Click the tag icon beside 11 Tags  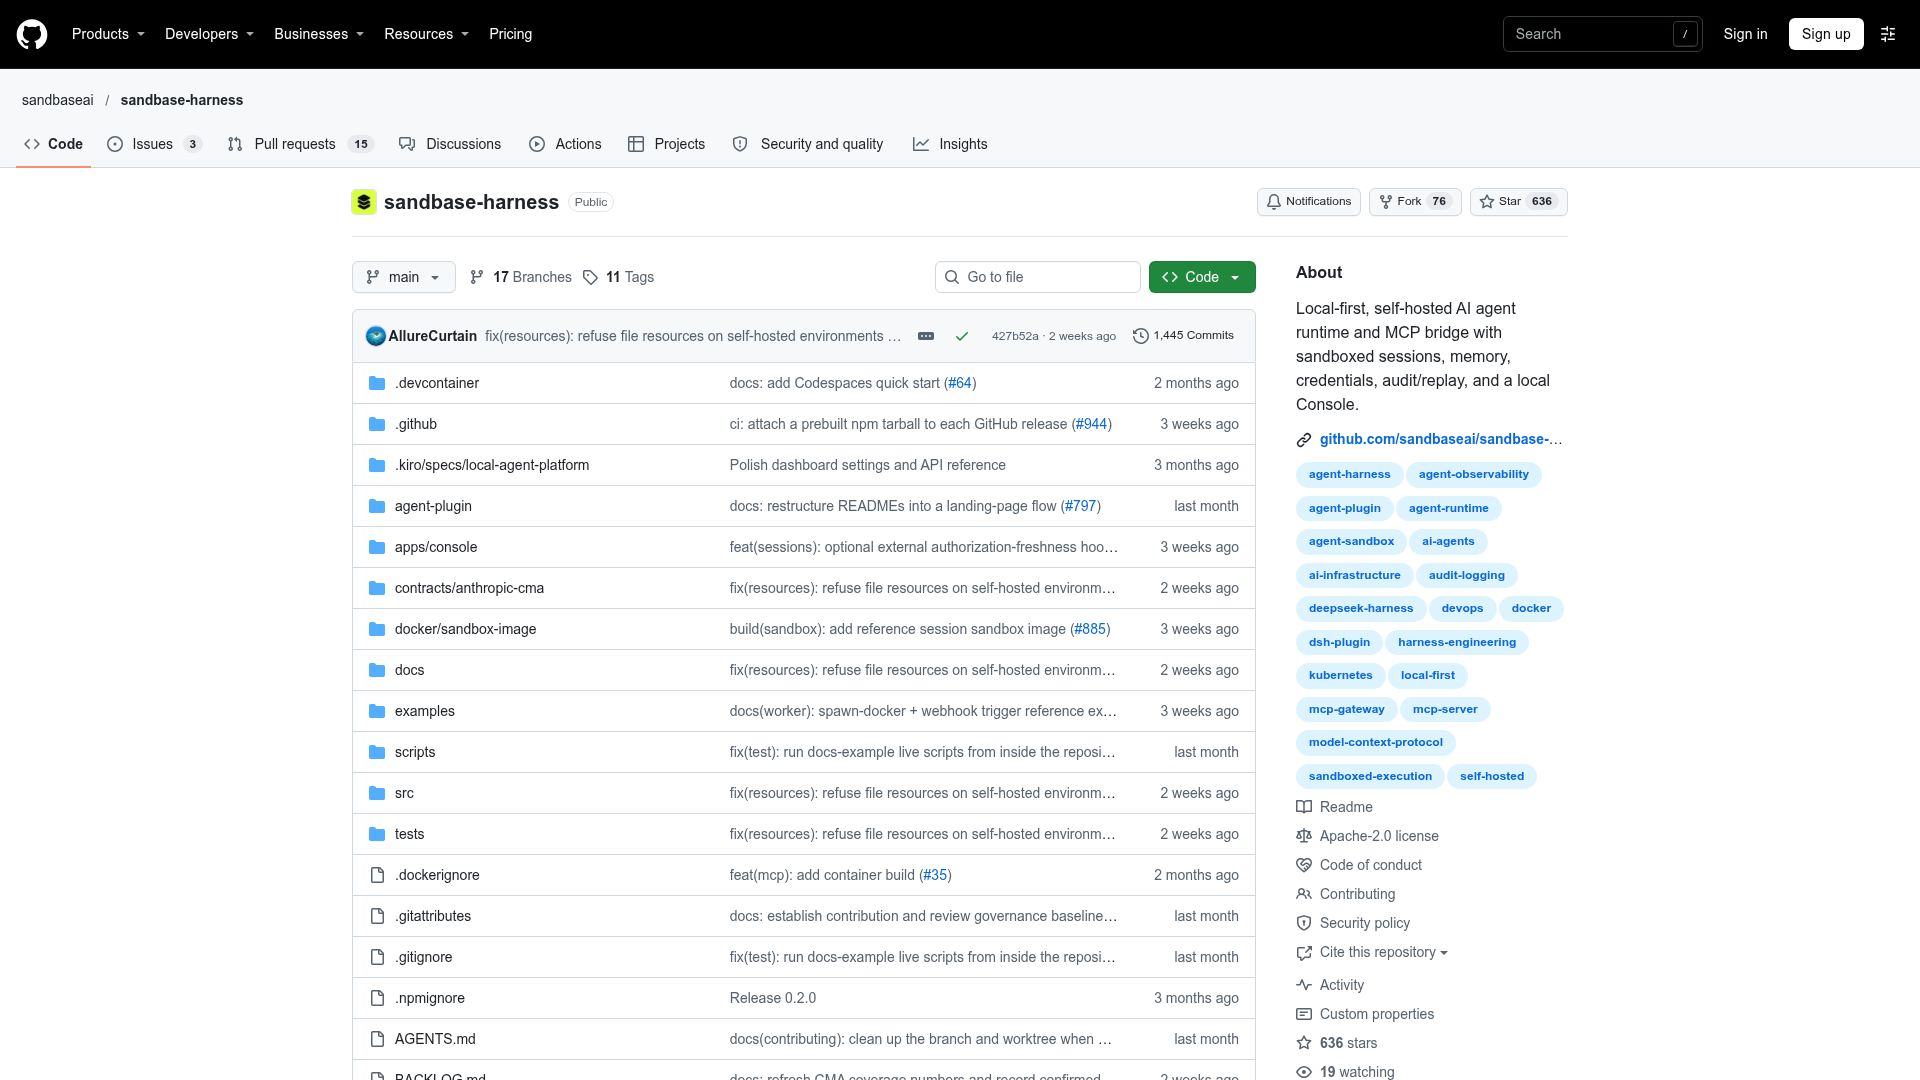click(x=591, y=277)
